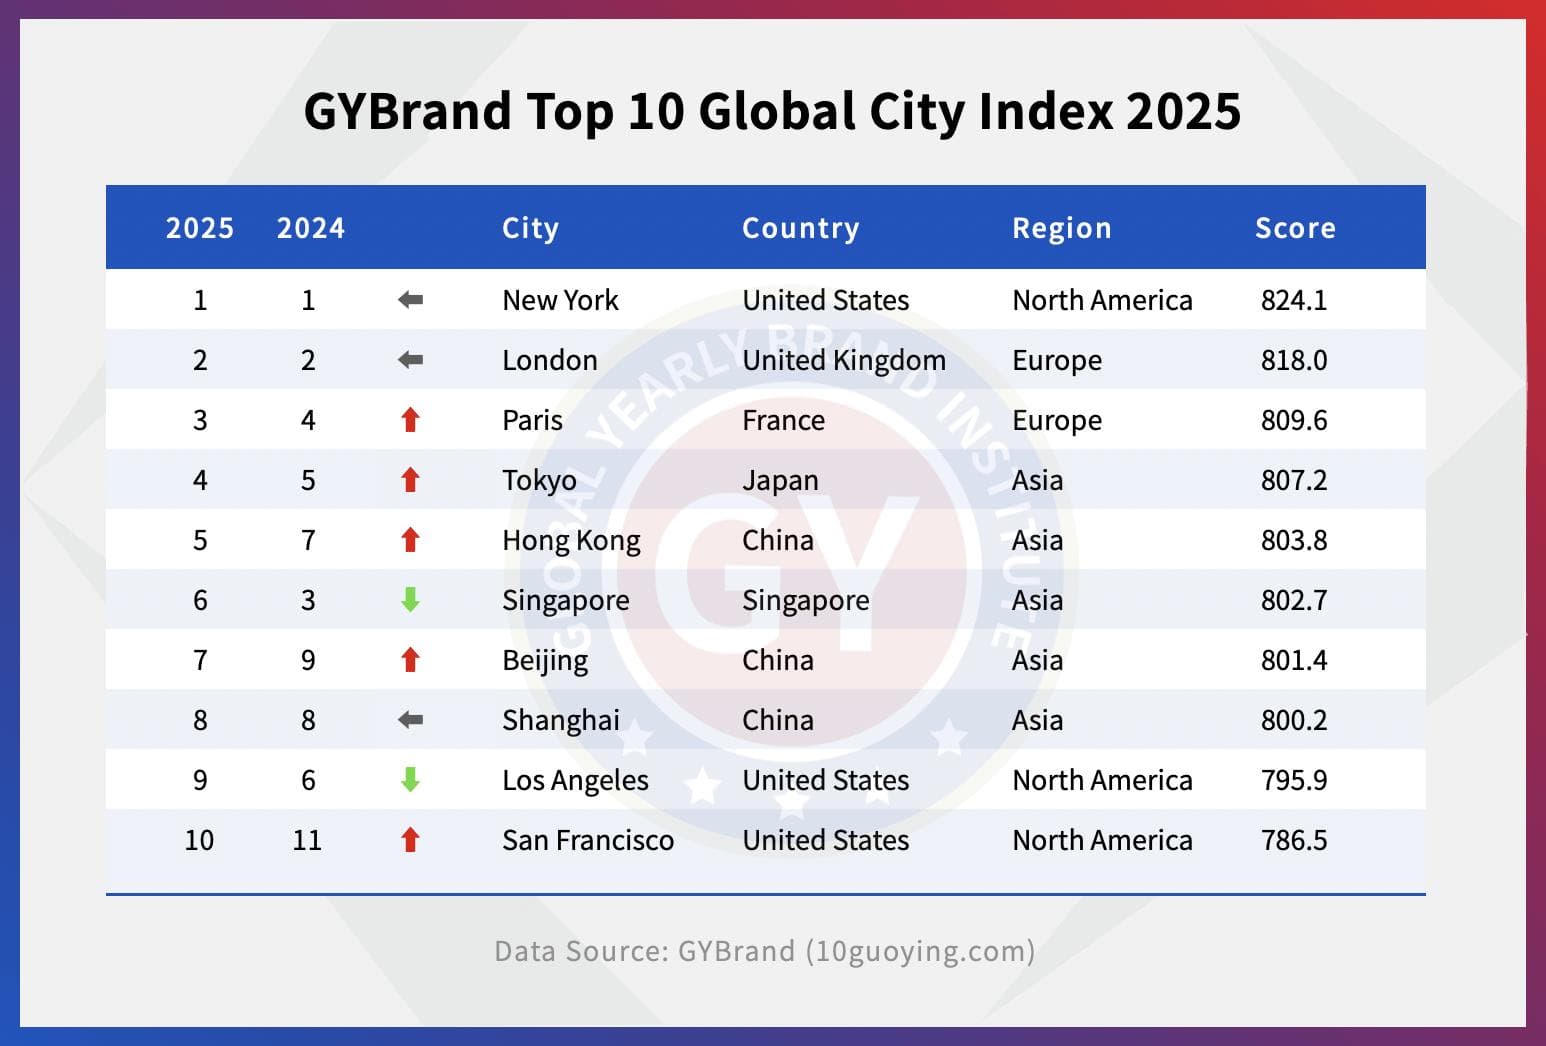Click the 2025 column header

(x=200, y=228)
